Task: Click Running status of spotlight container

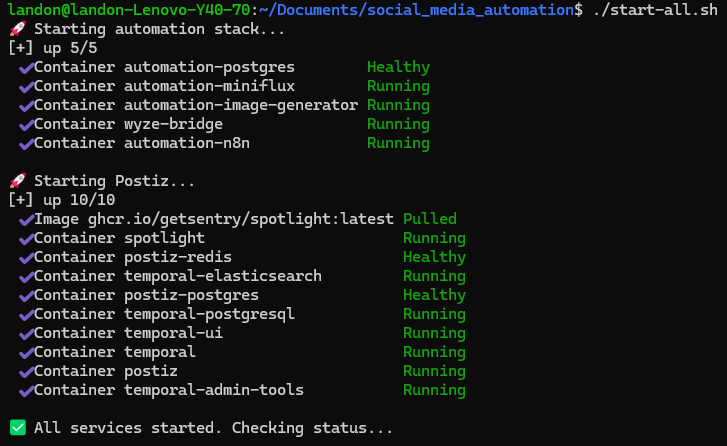Action: (x=434, y=238)
